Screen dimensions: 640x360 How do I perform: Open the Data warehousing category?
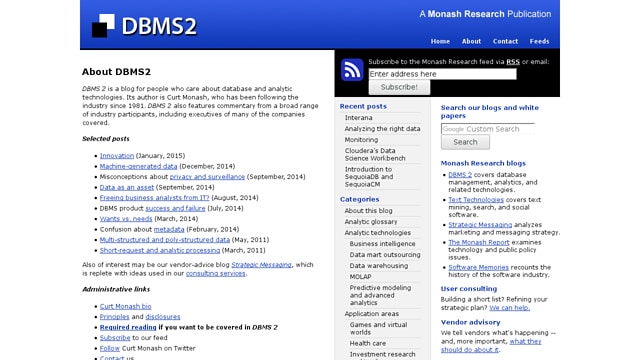[379, 266]
